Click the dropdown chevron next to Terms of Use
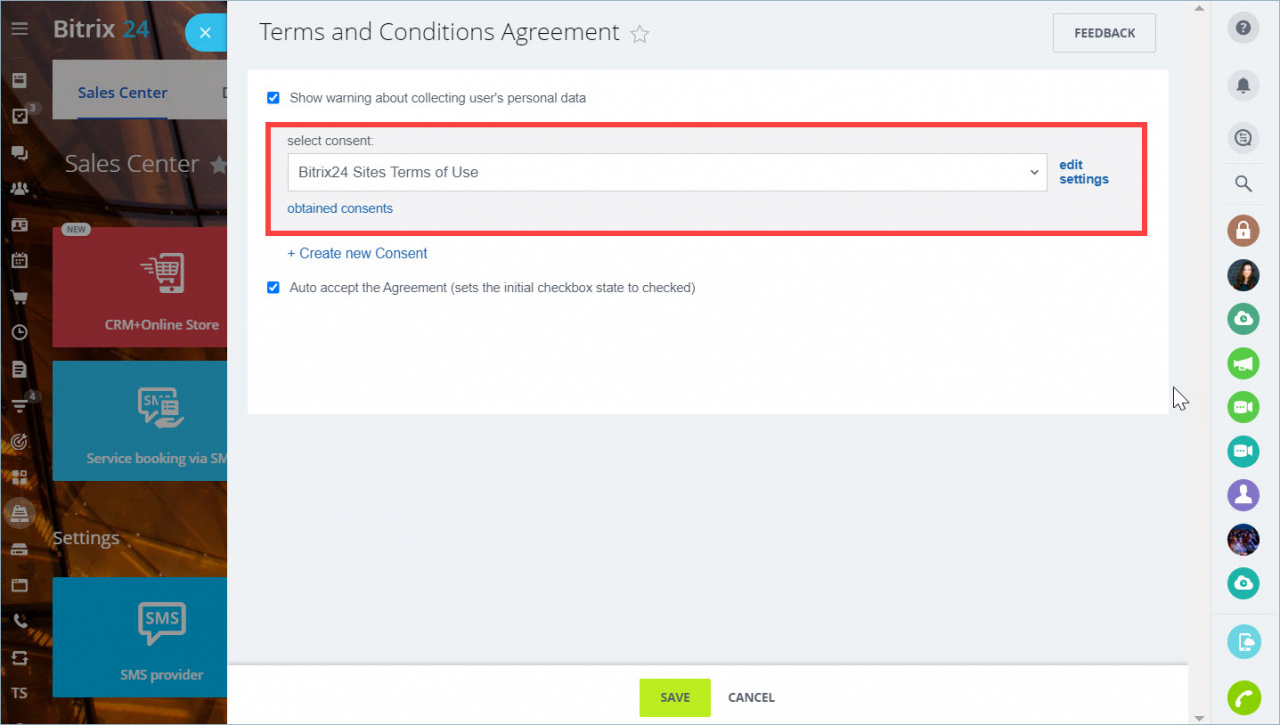The width and height of the screenshot is (1280, 725). pyautogui.click(x=1035, y=172)
